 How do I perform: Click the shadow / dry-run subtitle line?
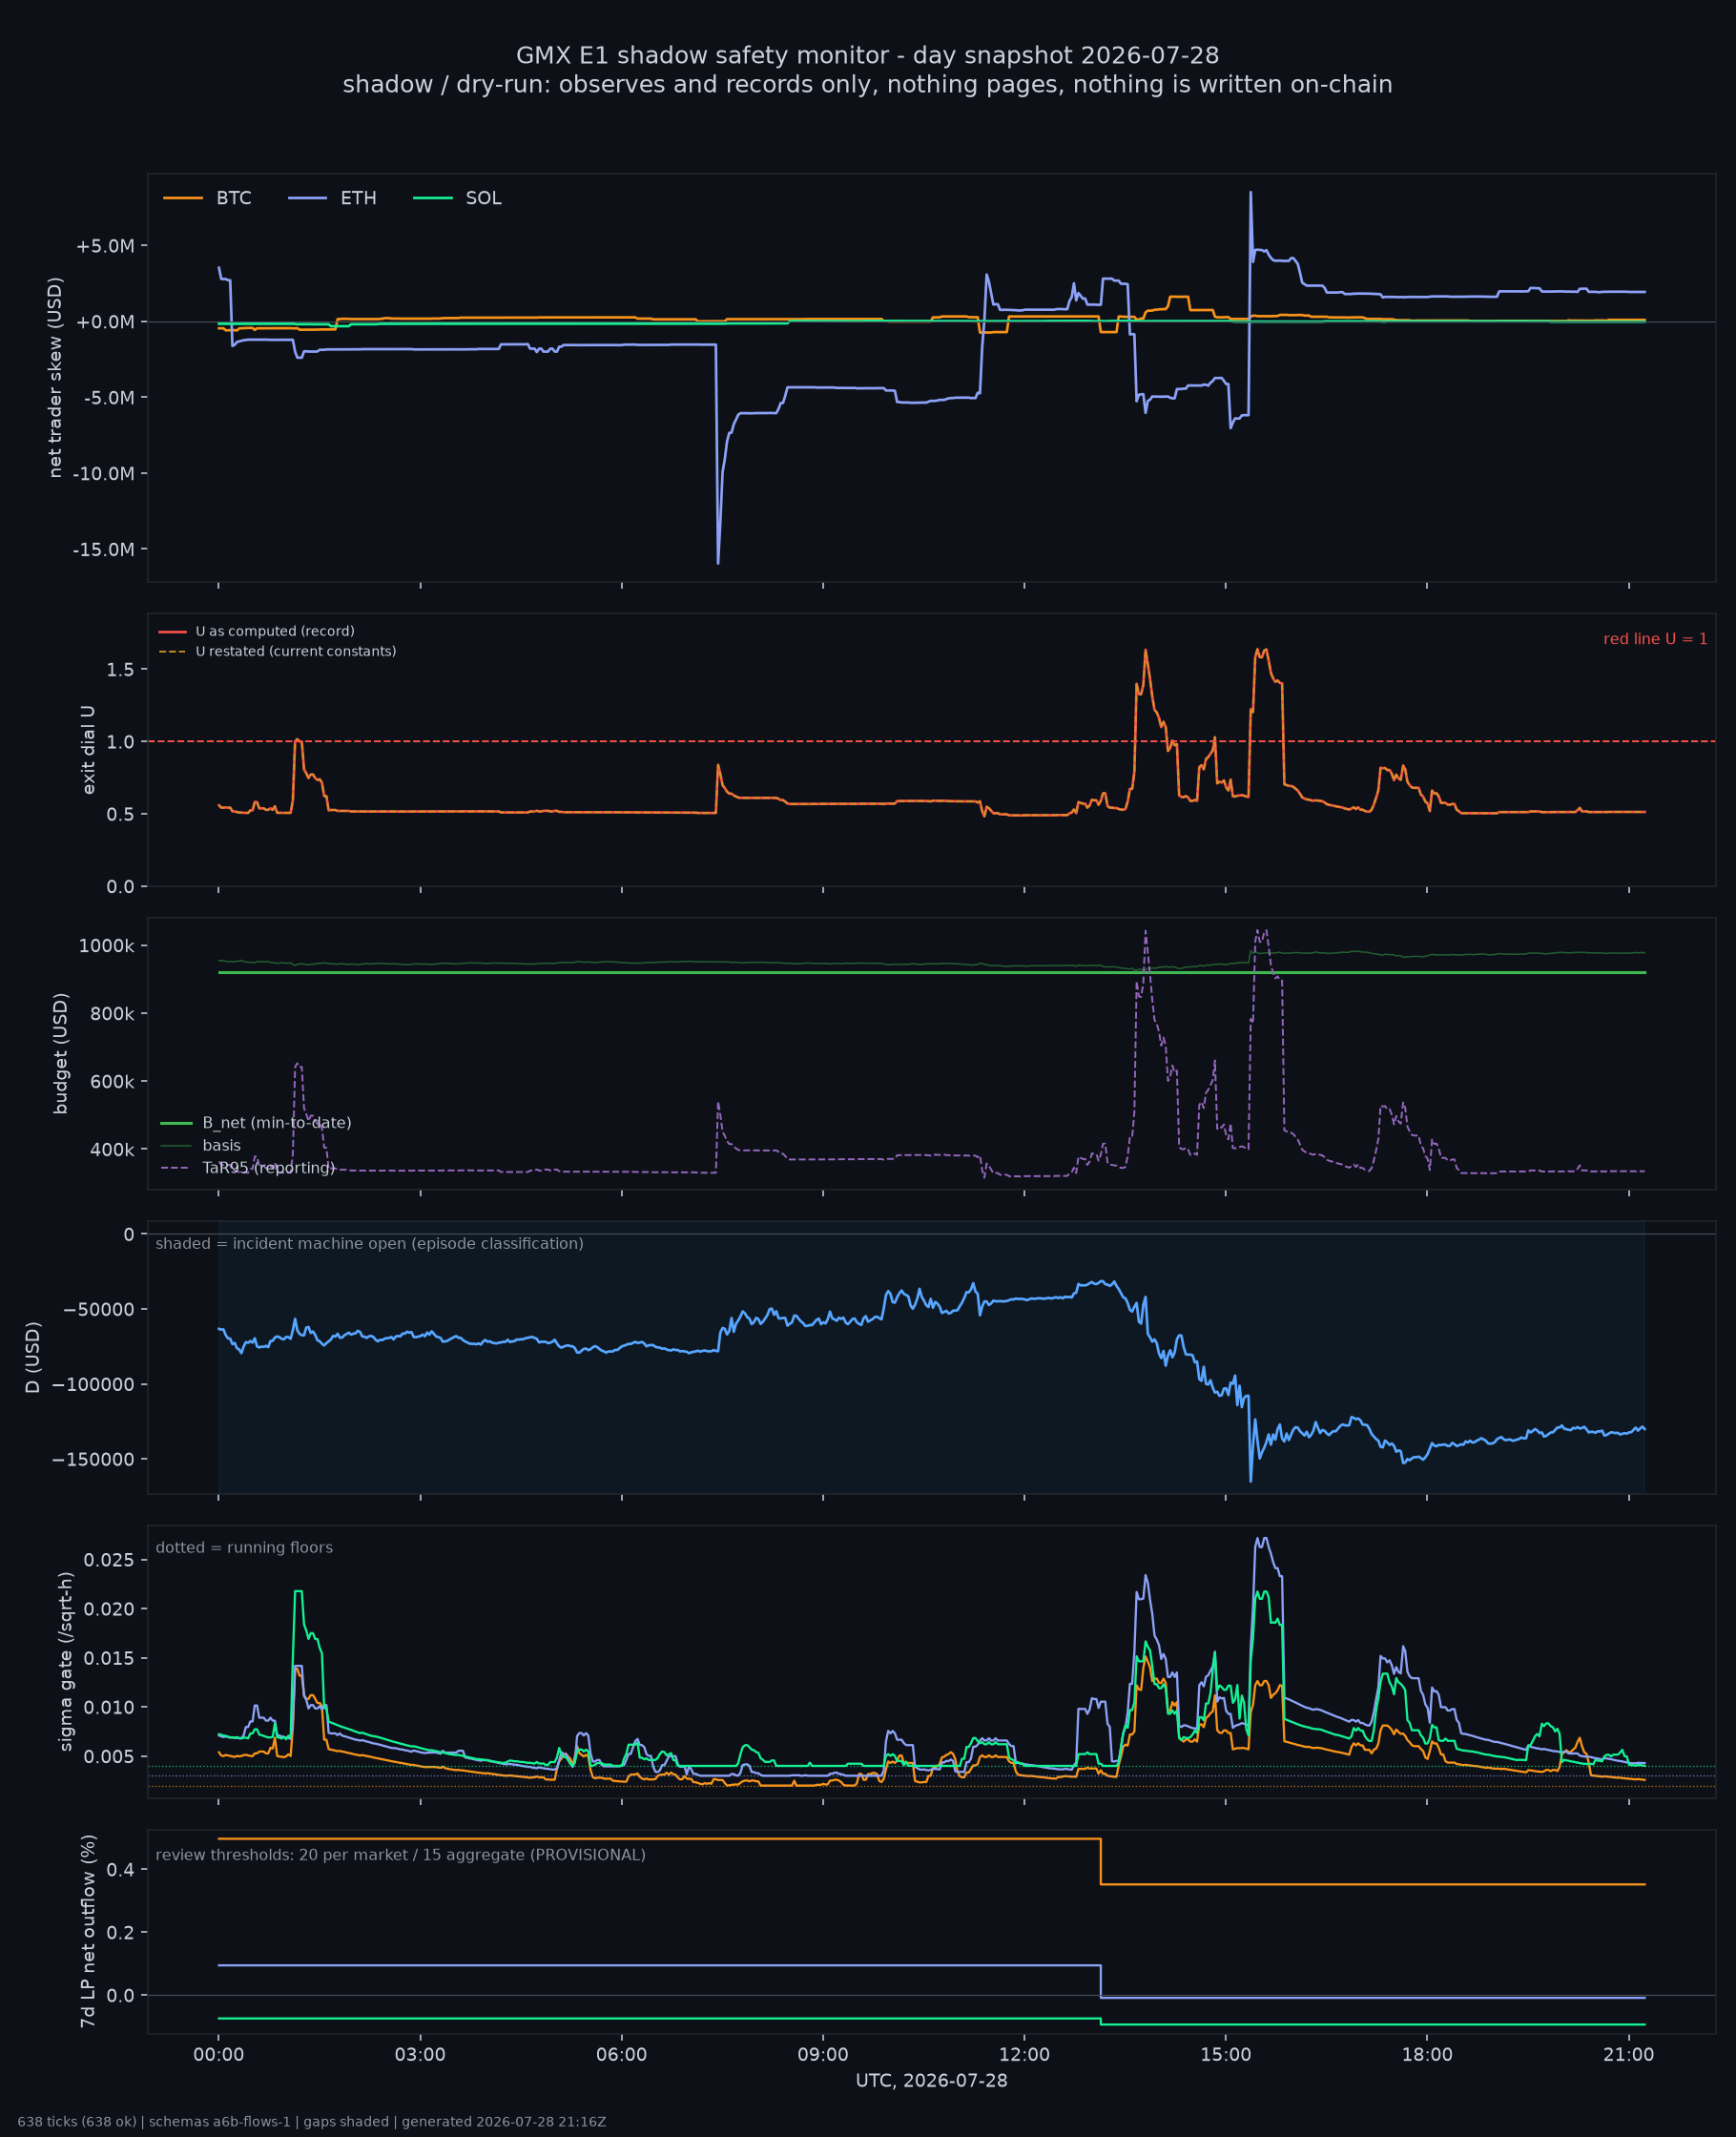pos(868,84)
